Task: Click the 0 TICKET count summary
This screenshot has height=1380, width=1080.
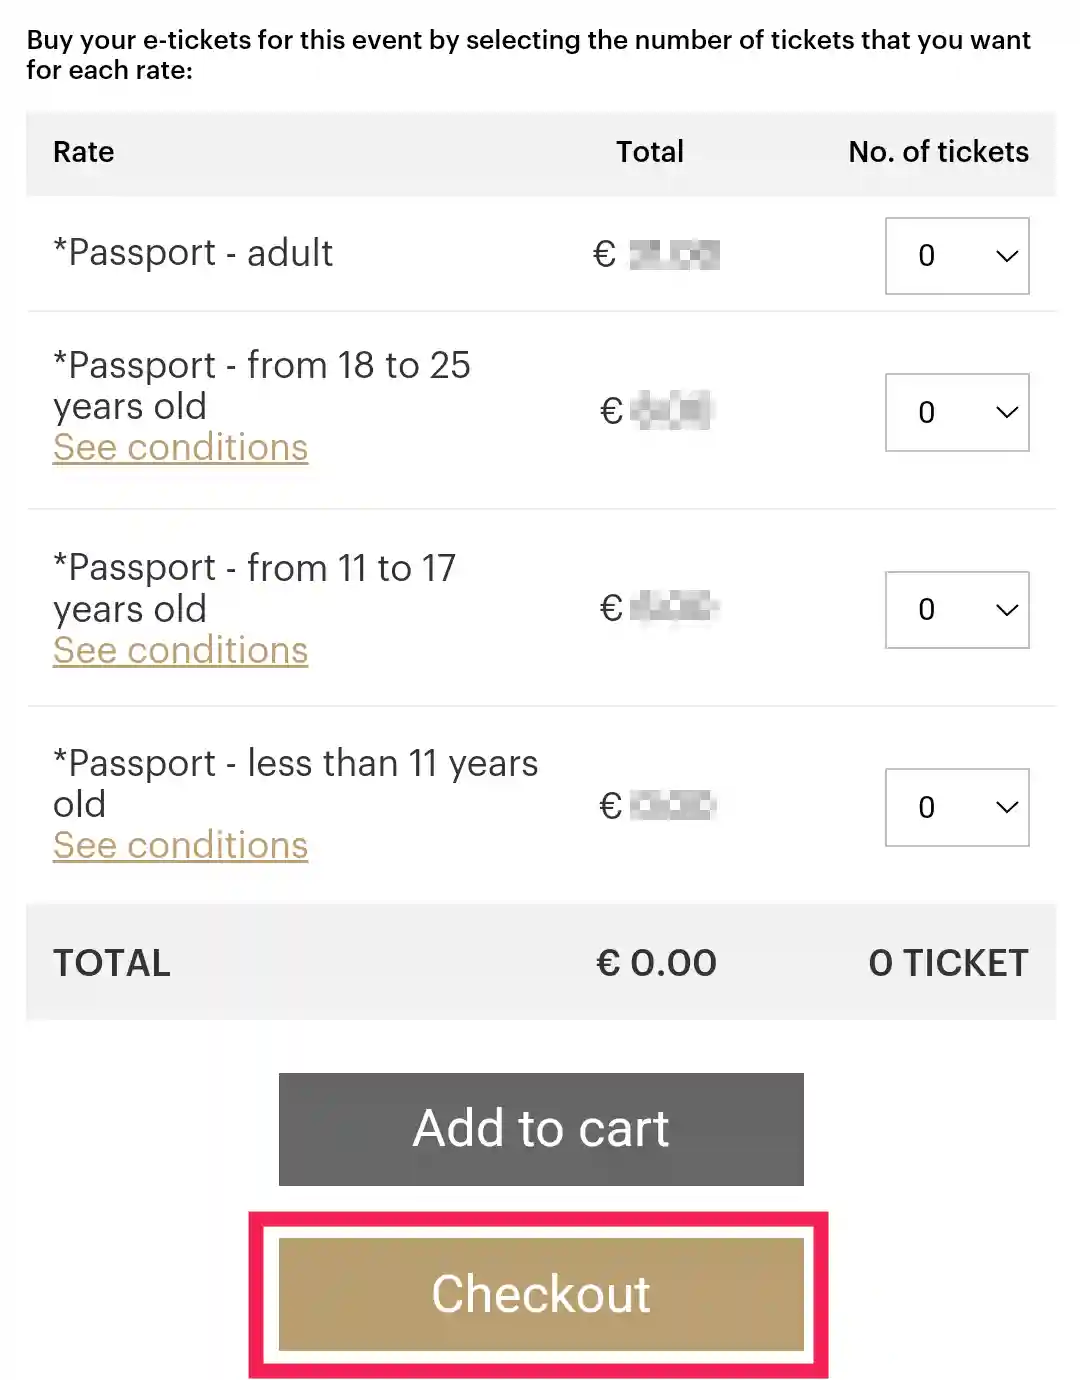Action: pyautogui.click(x=948, y=963)
